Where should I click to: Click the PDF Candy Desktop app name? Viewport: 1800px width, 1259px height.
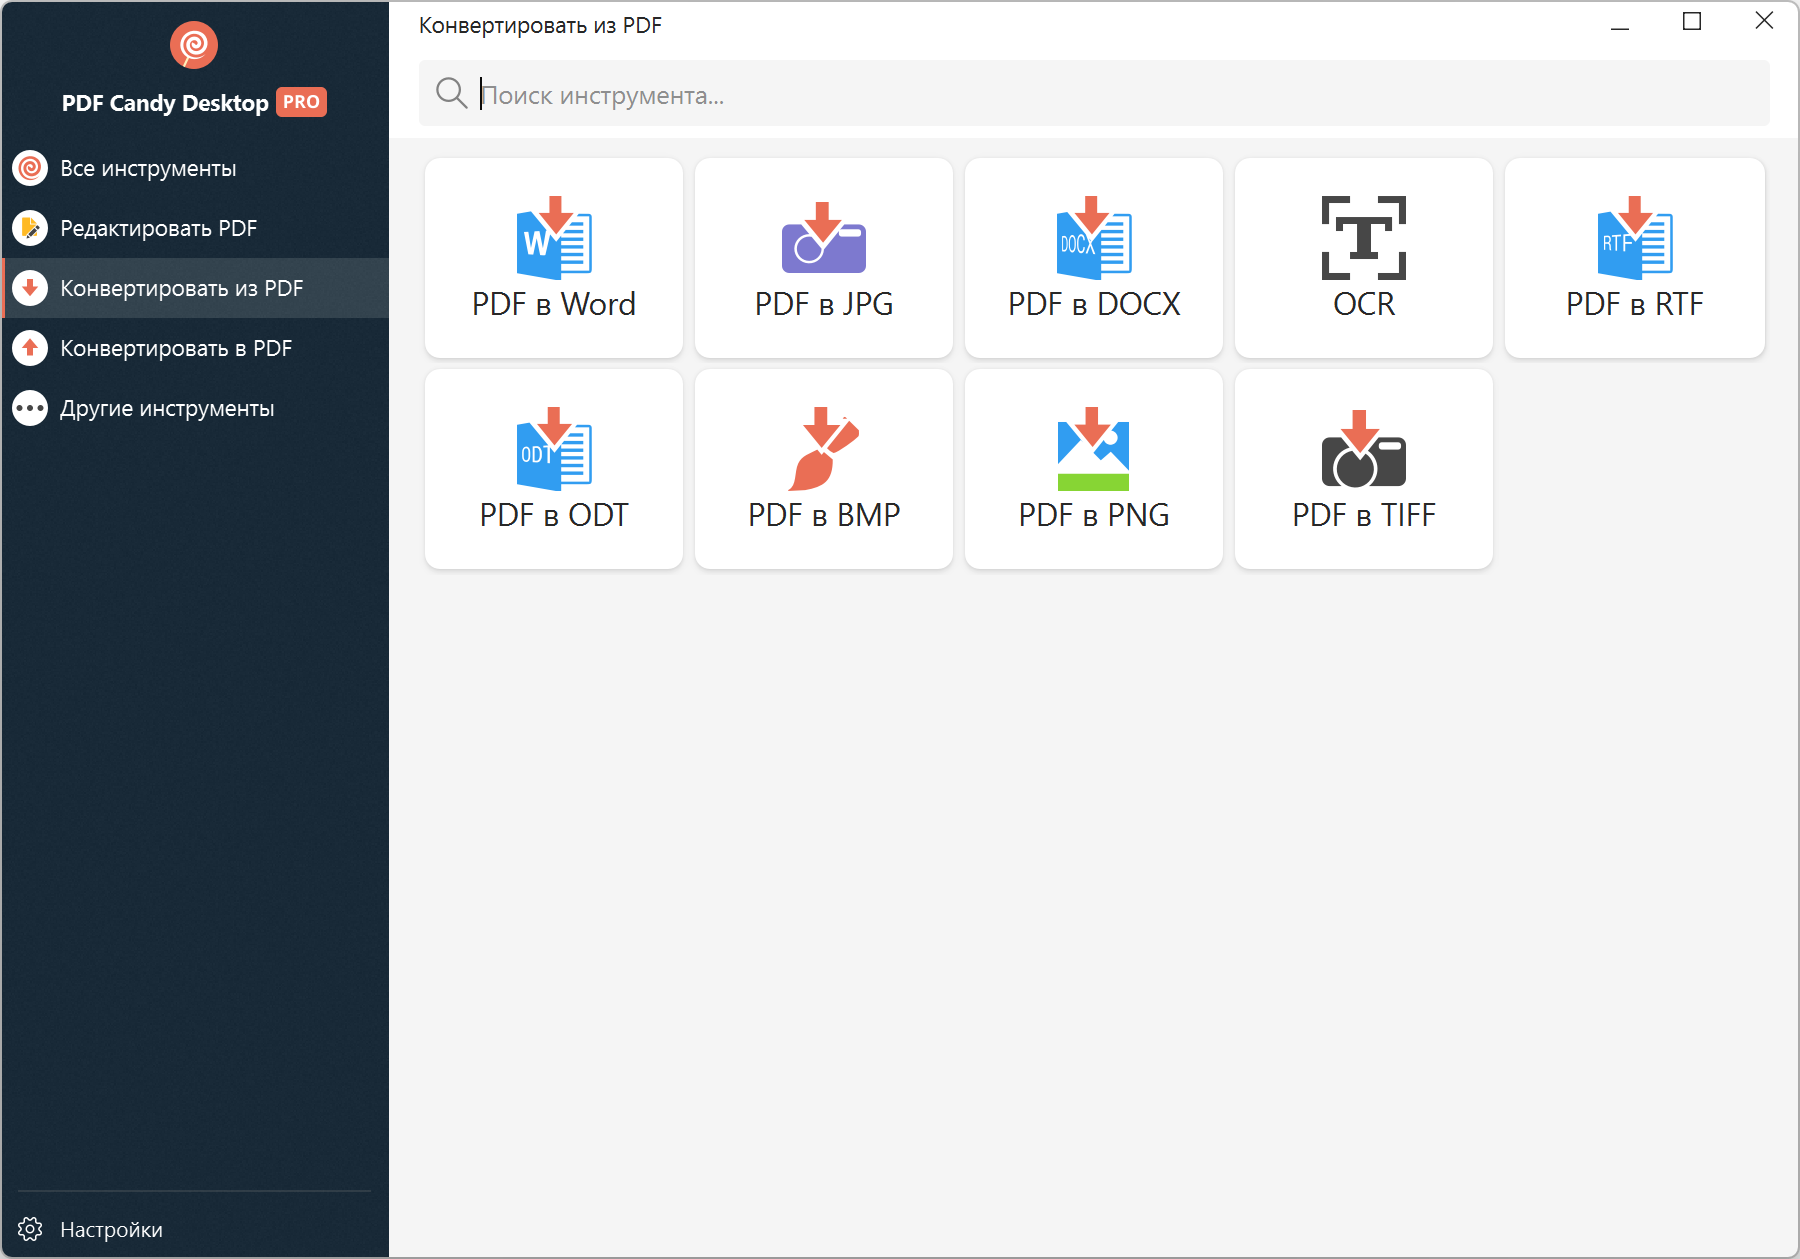pos(165,103)
